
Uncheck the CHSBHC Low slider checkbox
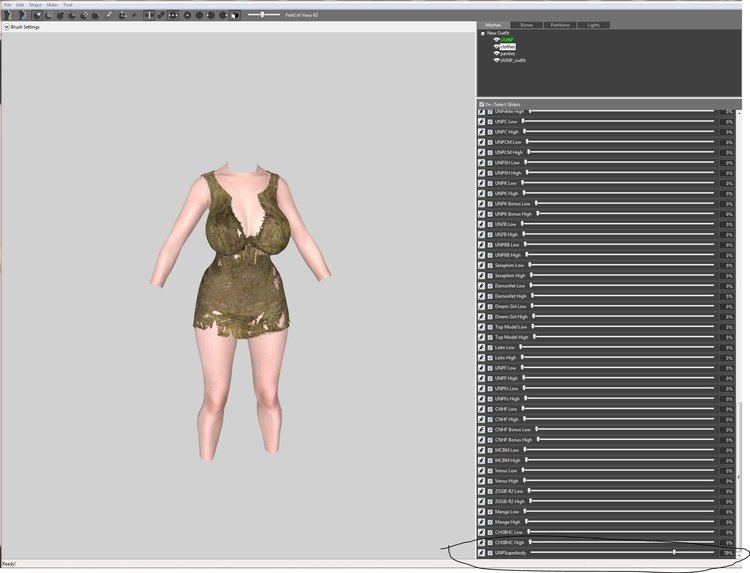coord(490,532)
